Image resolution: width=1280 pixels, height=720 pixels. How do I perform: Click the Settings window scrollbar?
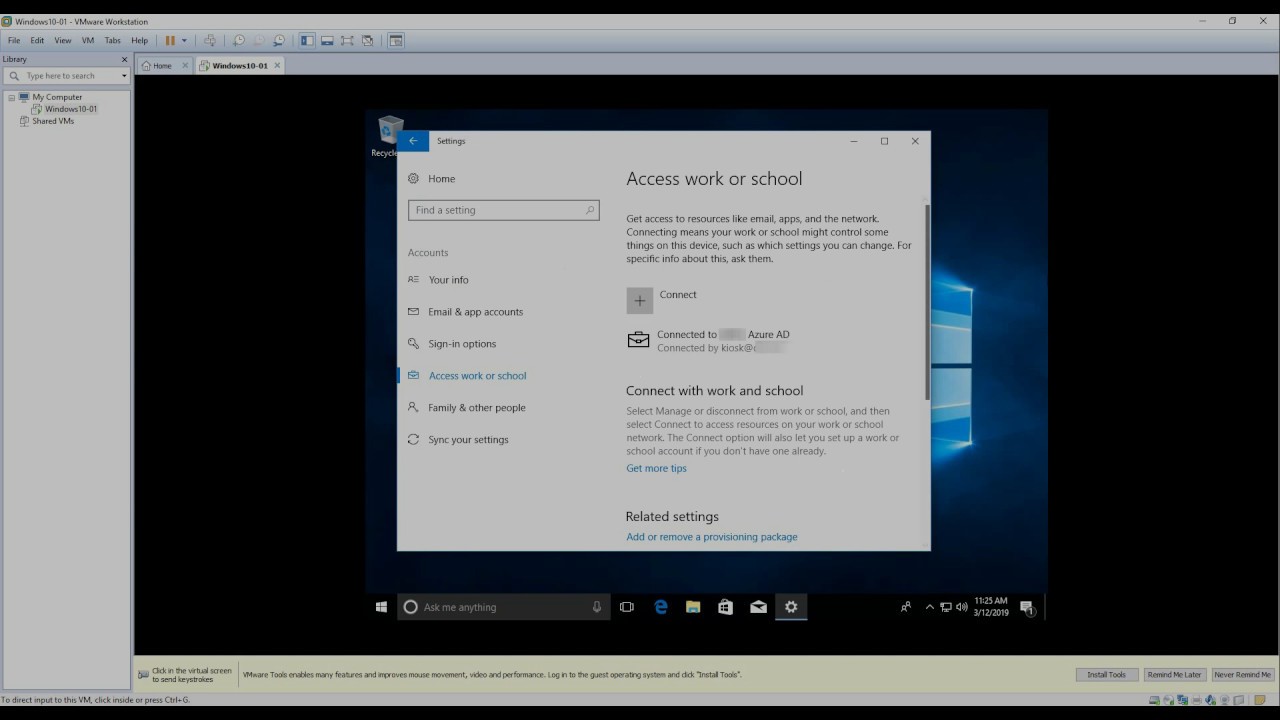927,303
